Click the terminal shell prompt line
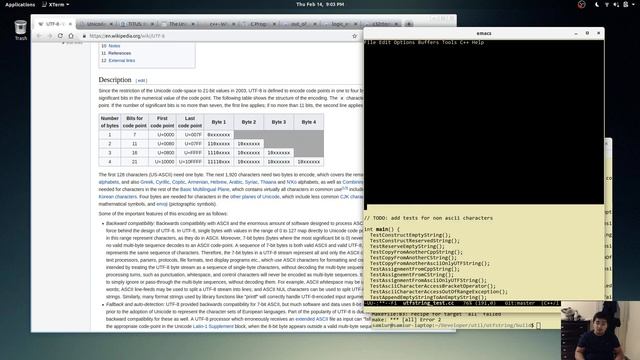The width and height of the screenshot is (640, 360). tap(456, 325)
